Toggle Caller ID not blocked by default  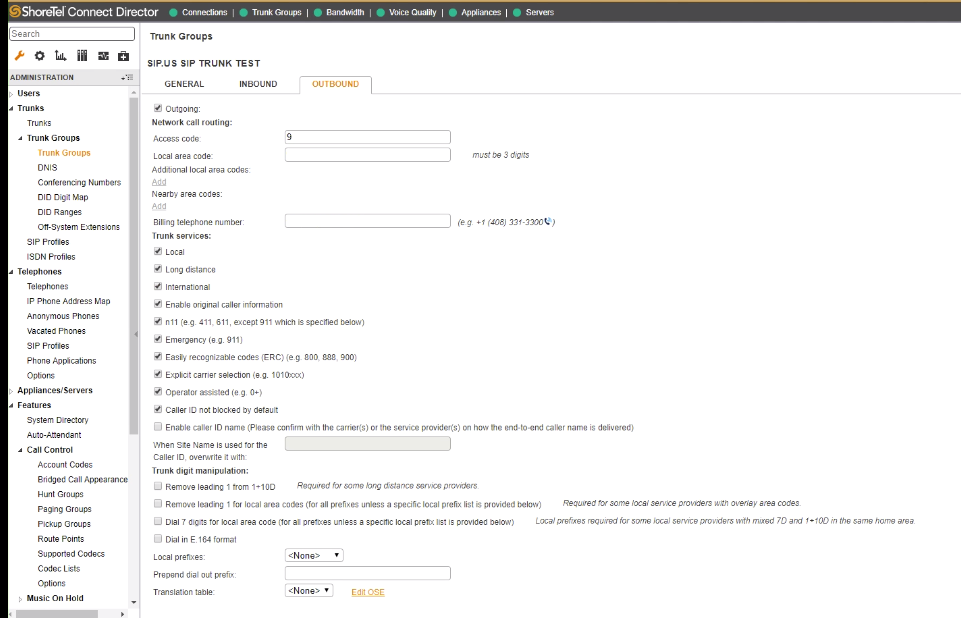point(158,409)
